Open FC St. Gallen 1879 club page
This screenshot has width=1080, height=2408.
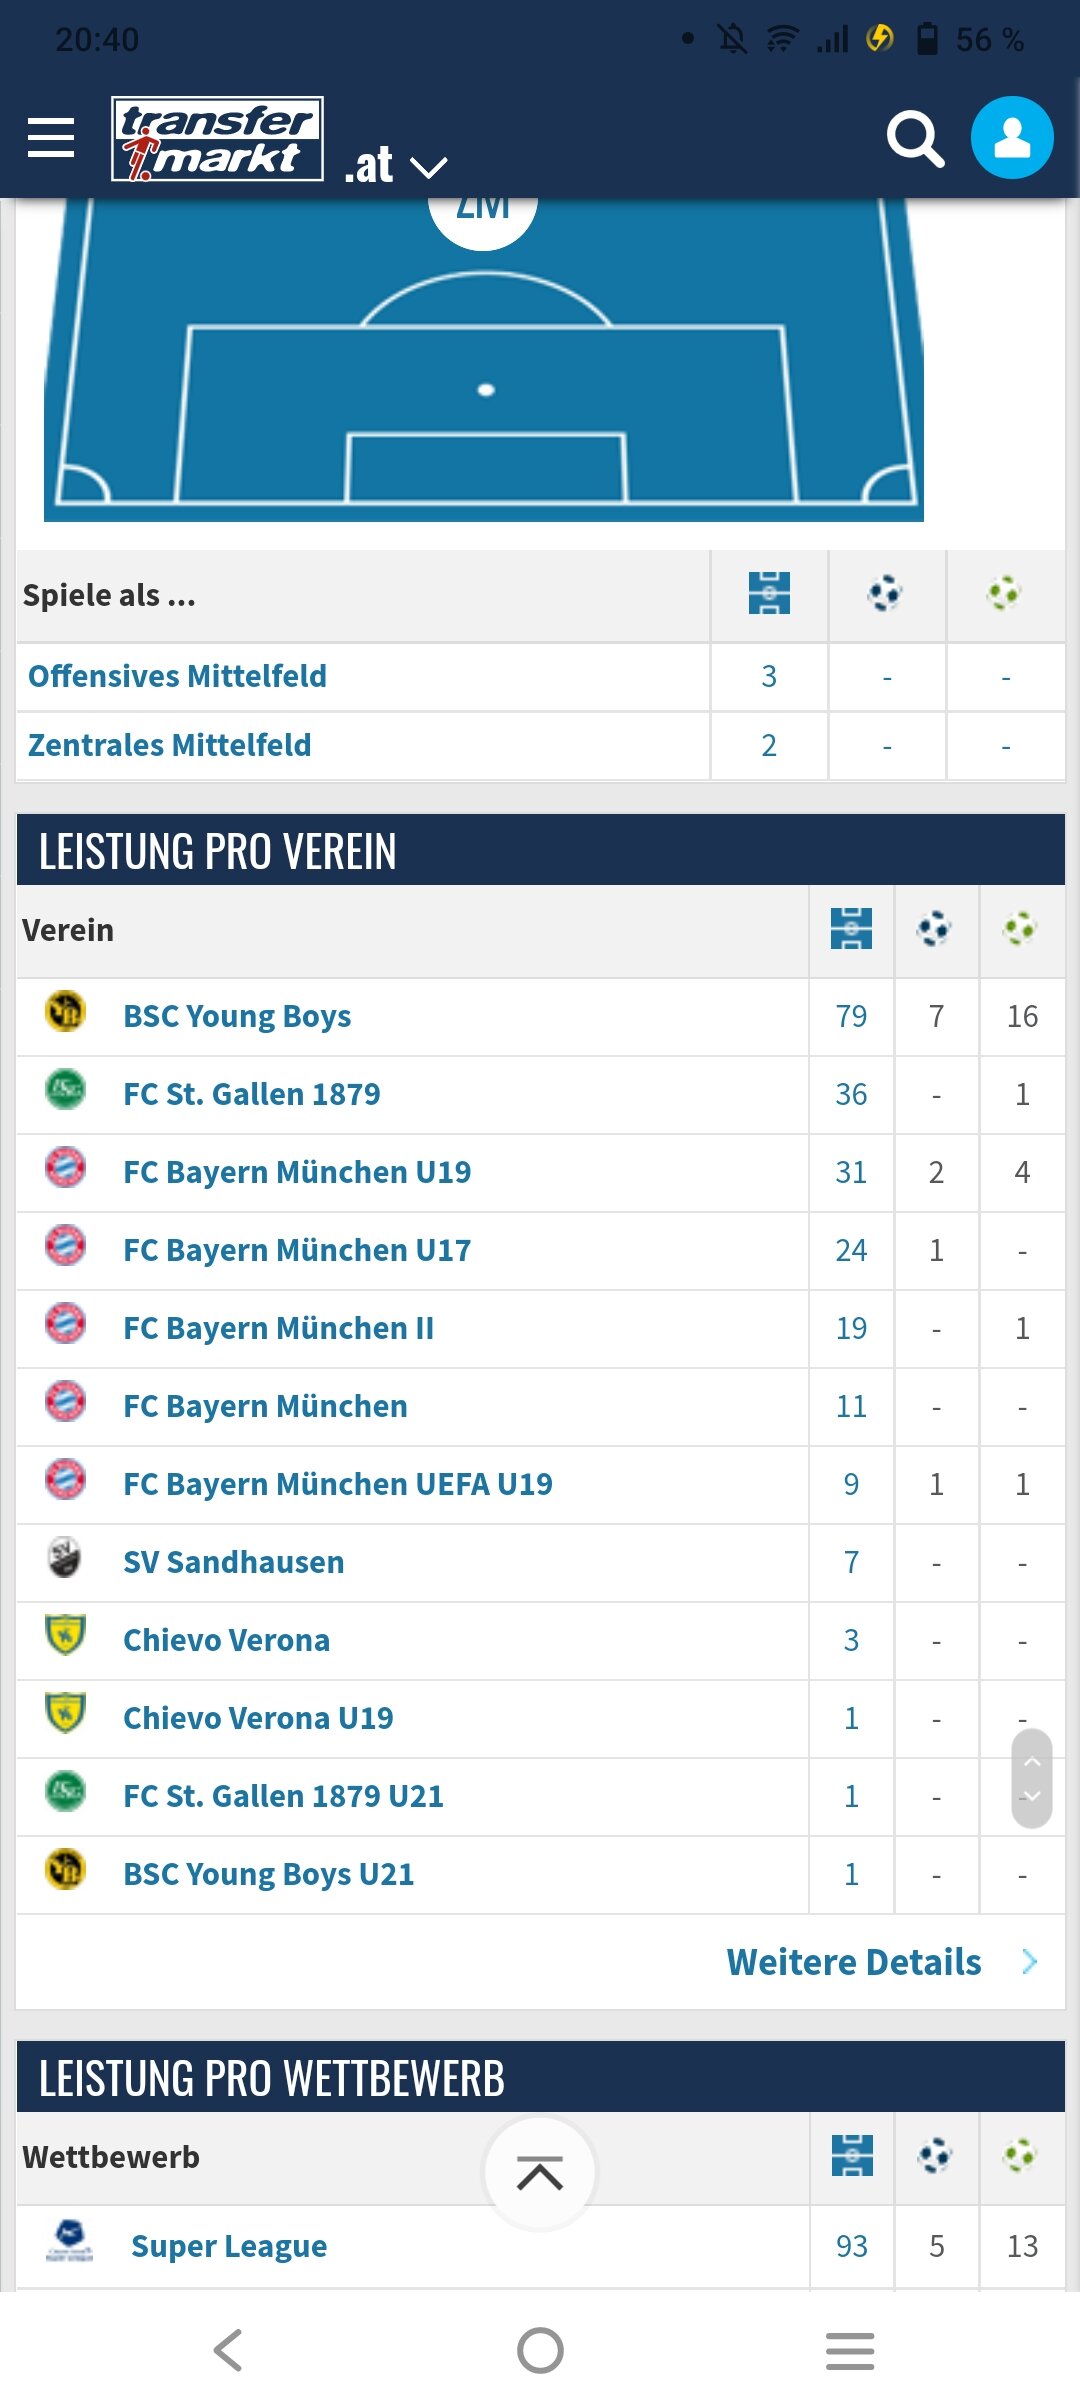coord(252,1094)
